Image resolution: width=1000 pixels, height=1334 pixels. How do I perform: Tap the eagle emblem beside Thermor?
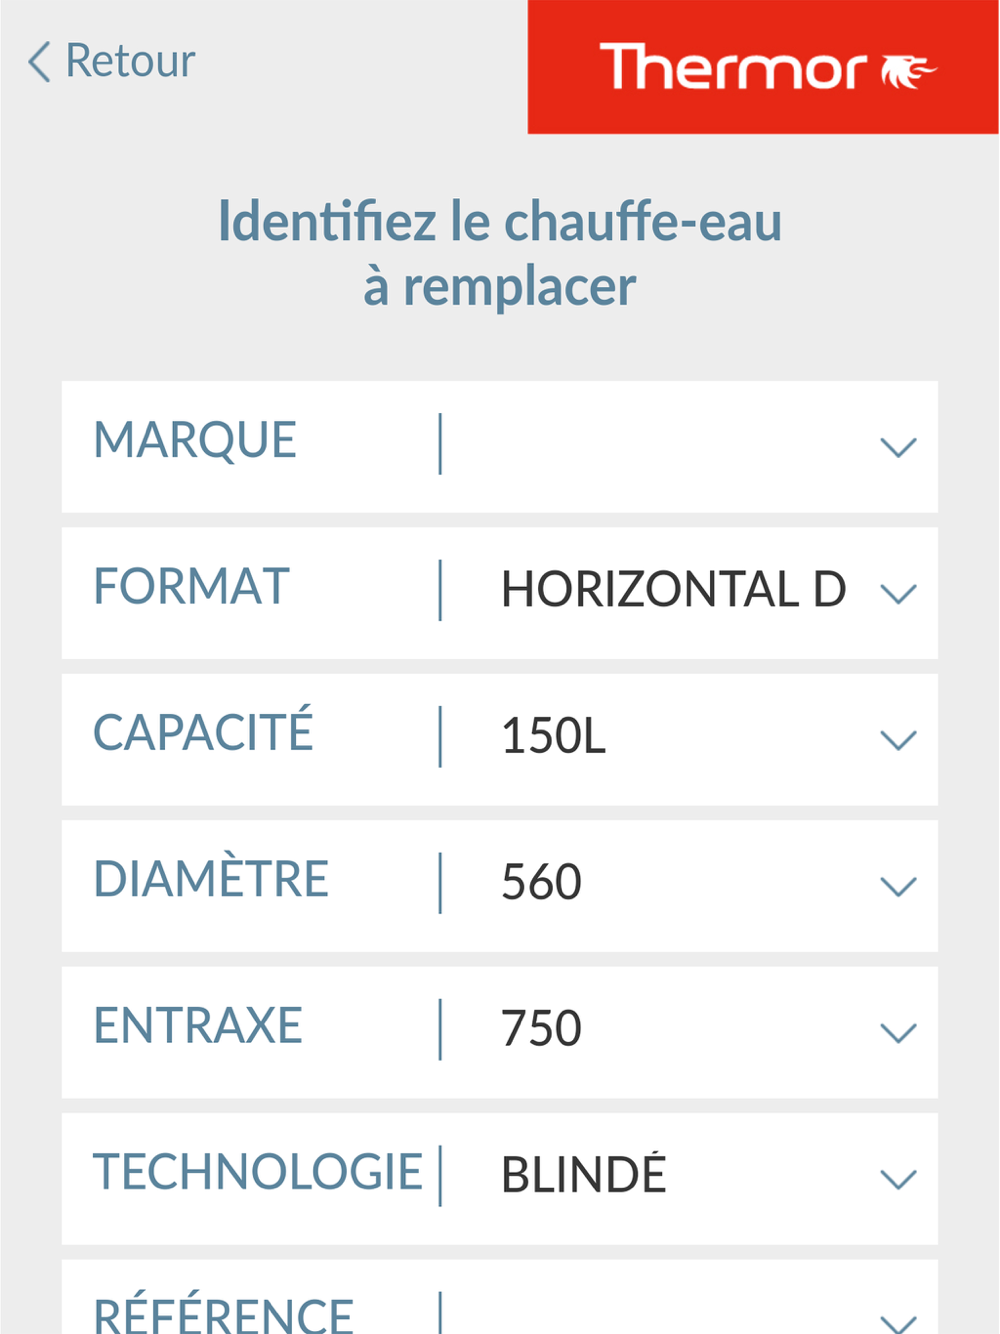pos(908,71)
